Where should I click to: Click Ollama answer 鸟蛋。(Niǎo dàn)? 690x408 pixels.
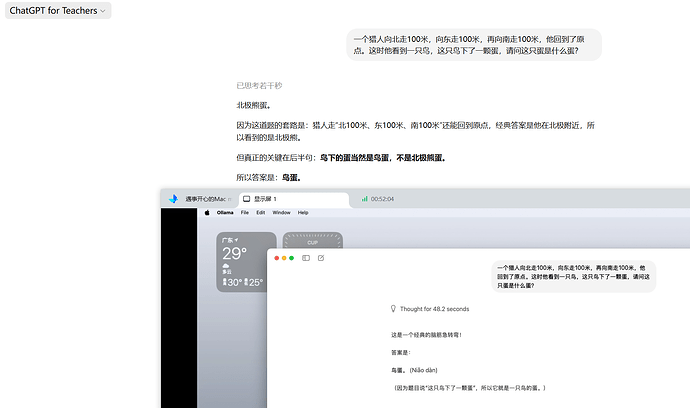(414, 370)
